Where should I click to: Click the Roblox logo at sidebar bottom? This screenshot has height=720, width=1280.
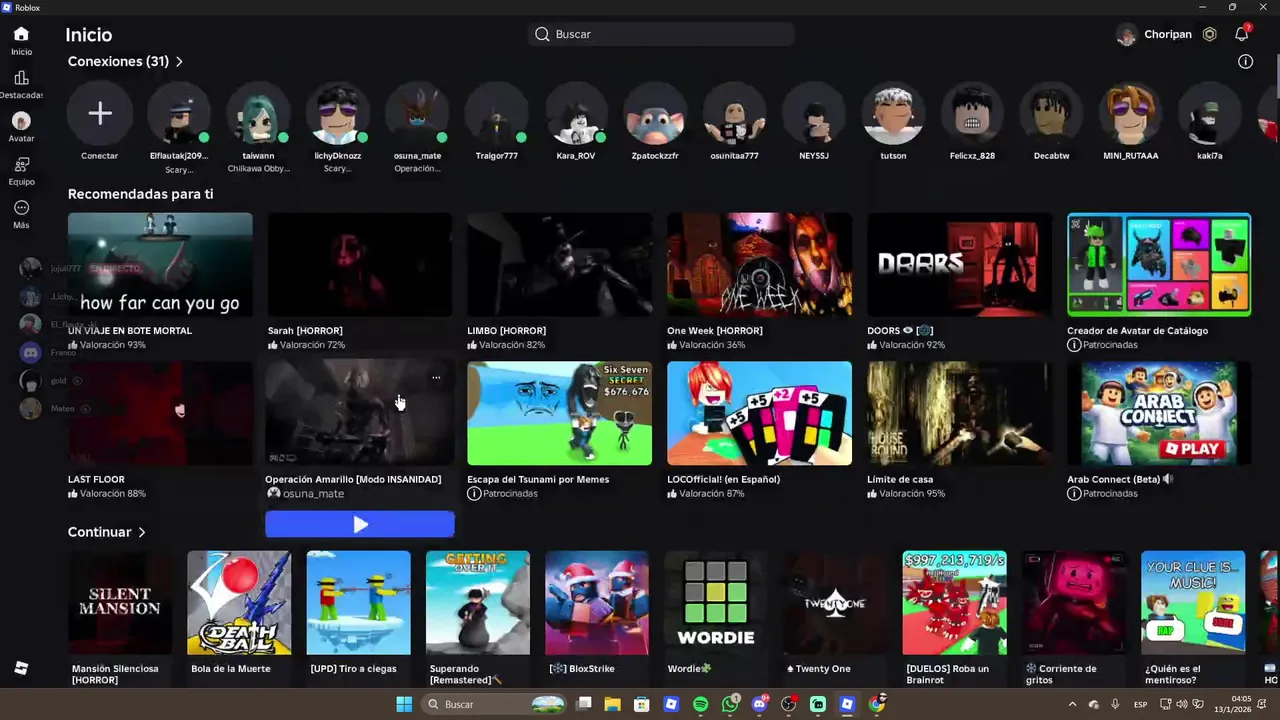21,668
